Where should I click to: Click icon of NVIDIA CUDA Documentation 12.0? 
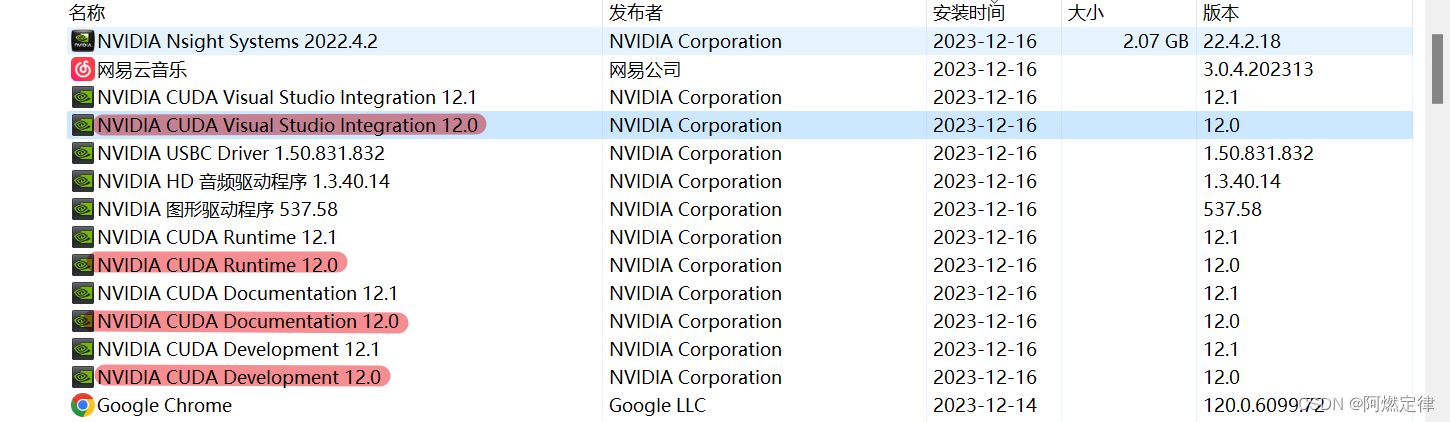pyautogui.click(x=83, y=321)
